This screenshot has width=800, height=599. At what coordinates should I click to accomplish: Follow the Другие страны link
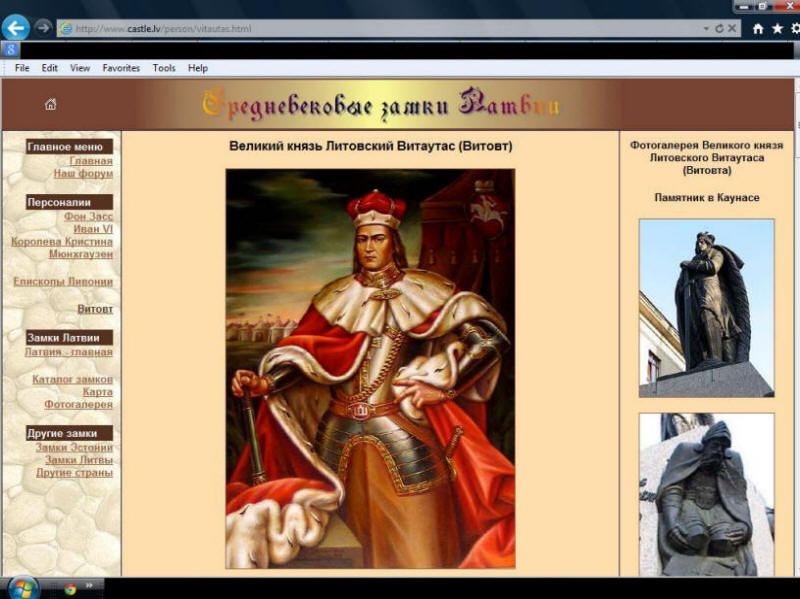(x=74, y=472)
